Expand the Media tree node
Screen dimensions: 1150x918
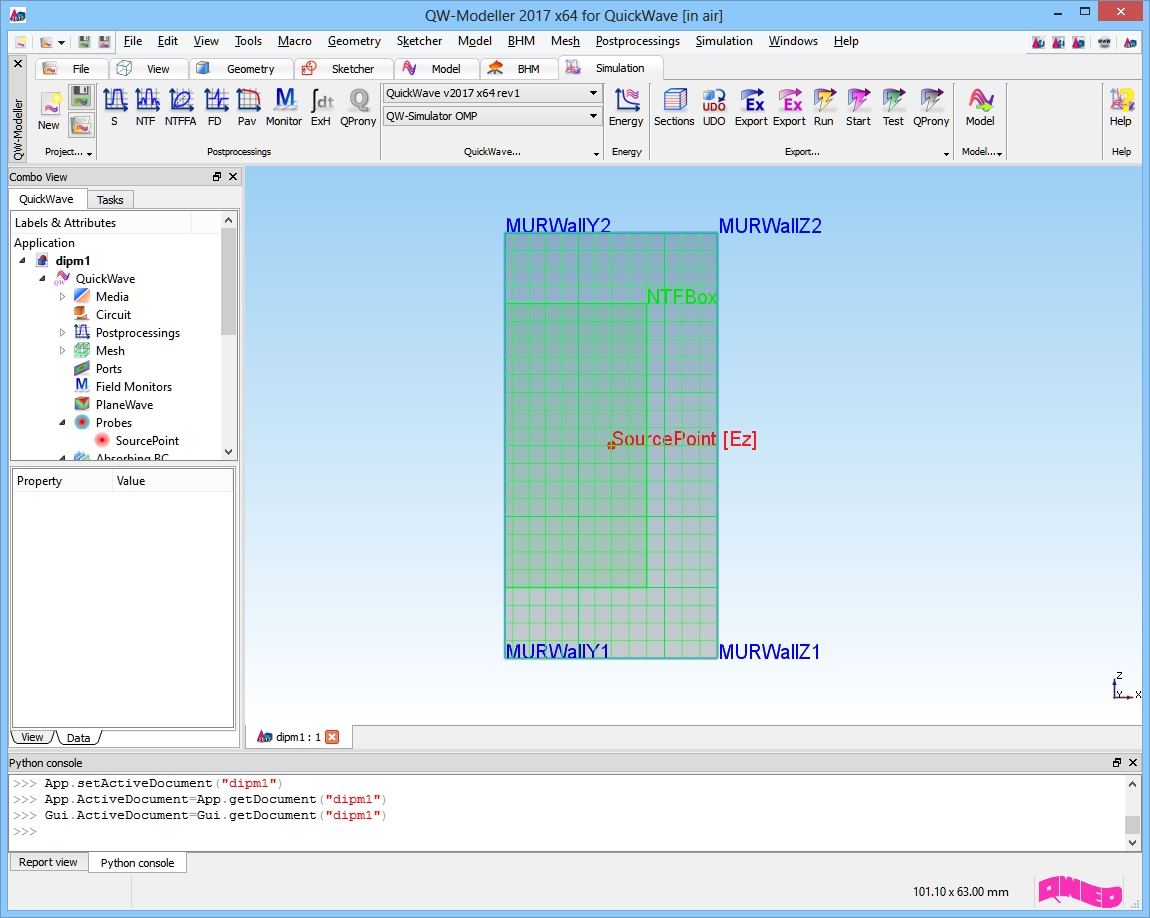(62, 297)
